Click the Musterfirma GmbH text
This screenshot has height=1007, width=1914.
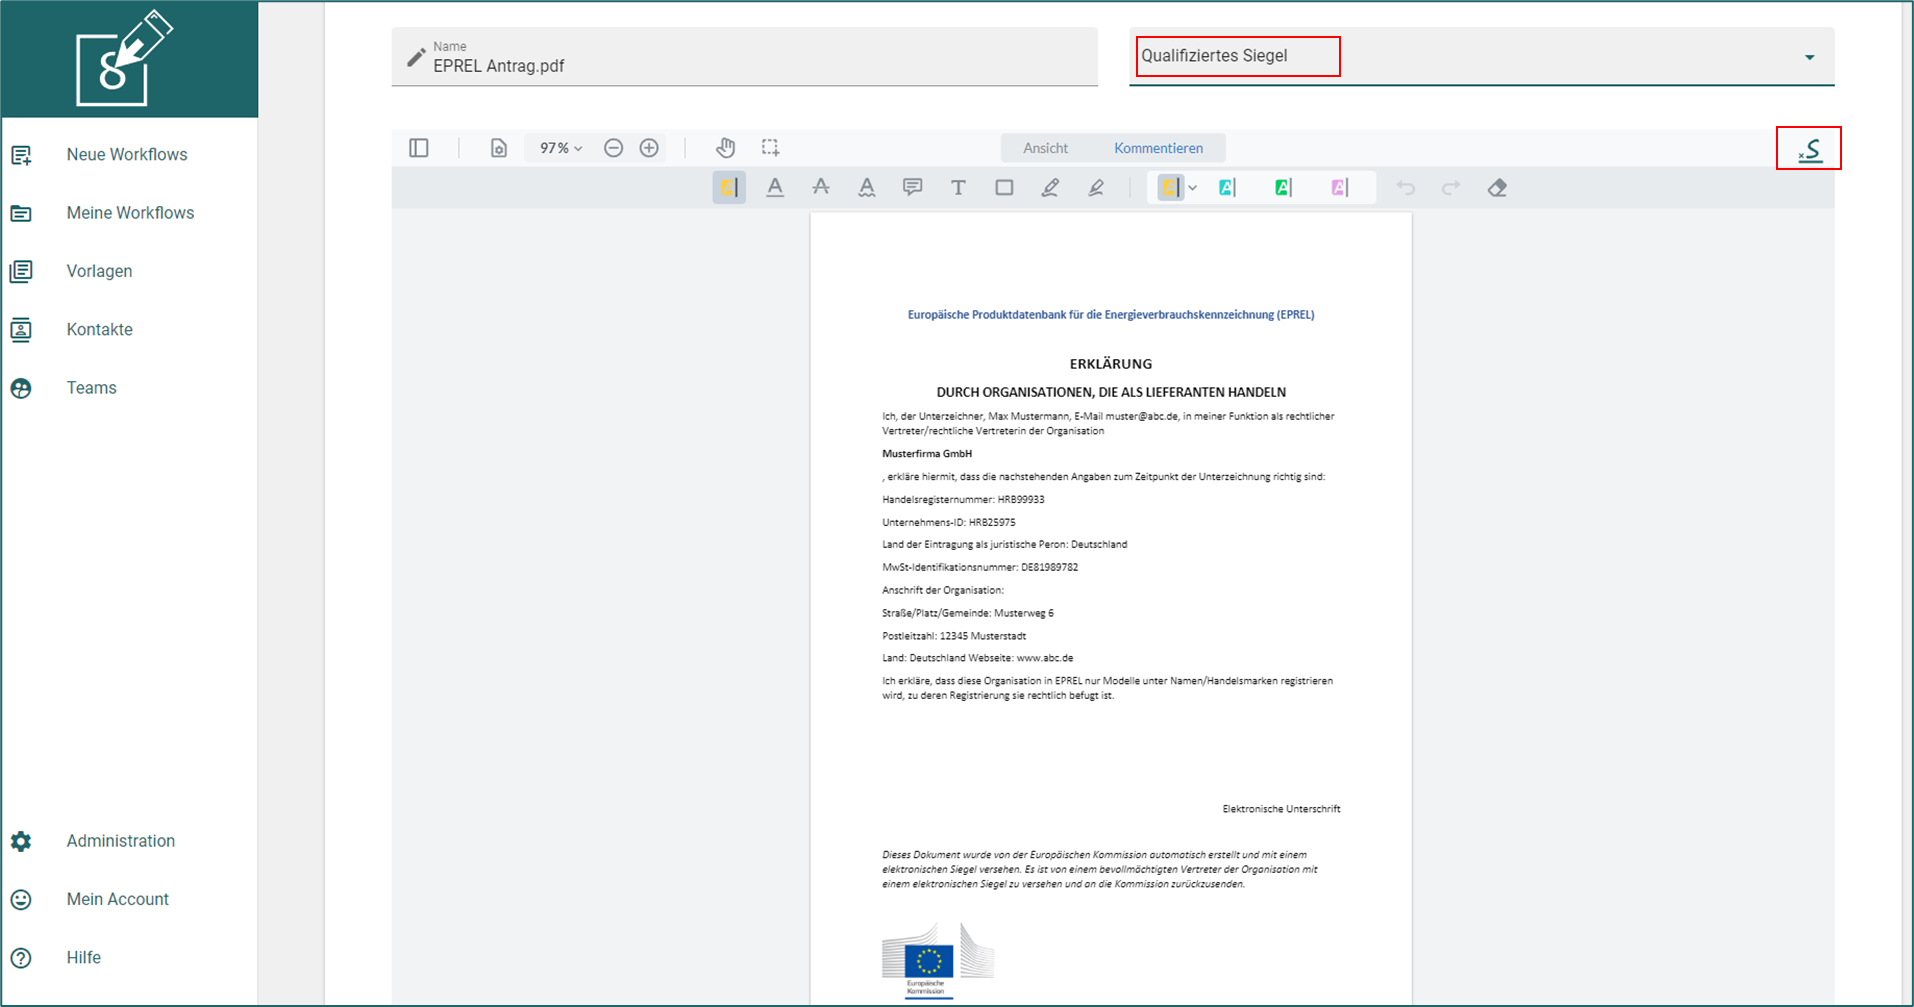(927, 454)
